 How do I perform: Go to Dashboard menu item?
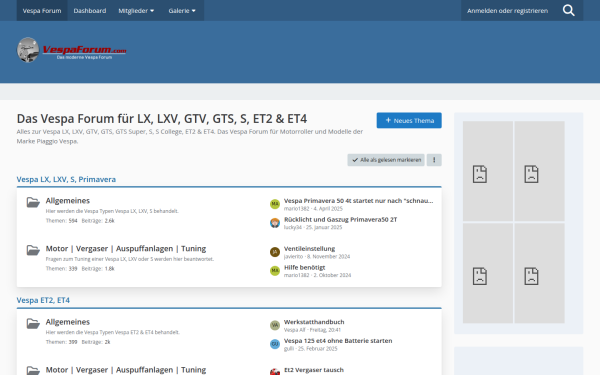tap(90, 10)
